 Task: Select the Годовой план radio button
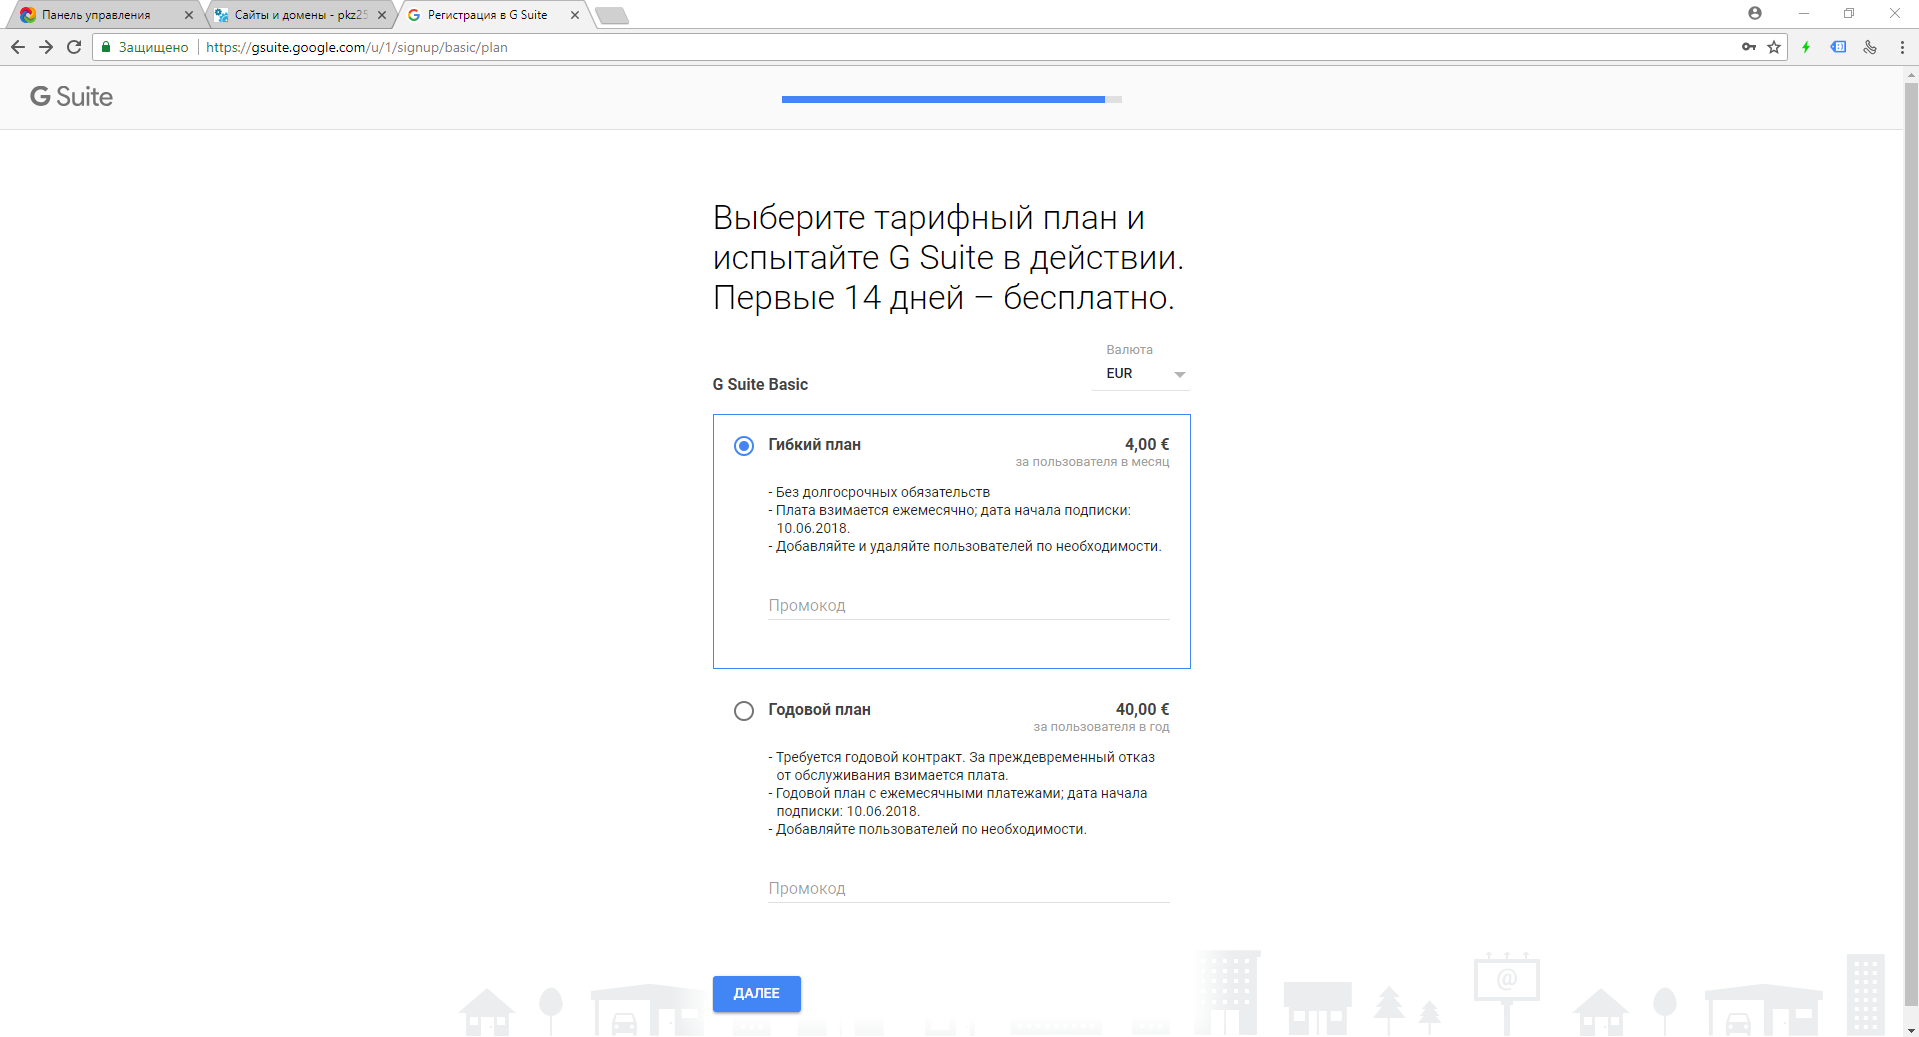[743, 711]
